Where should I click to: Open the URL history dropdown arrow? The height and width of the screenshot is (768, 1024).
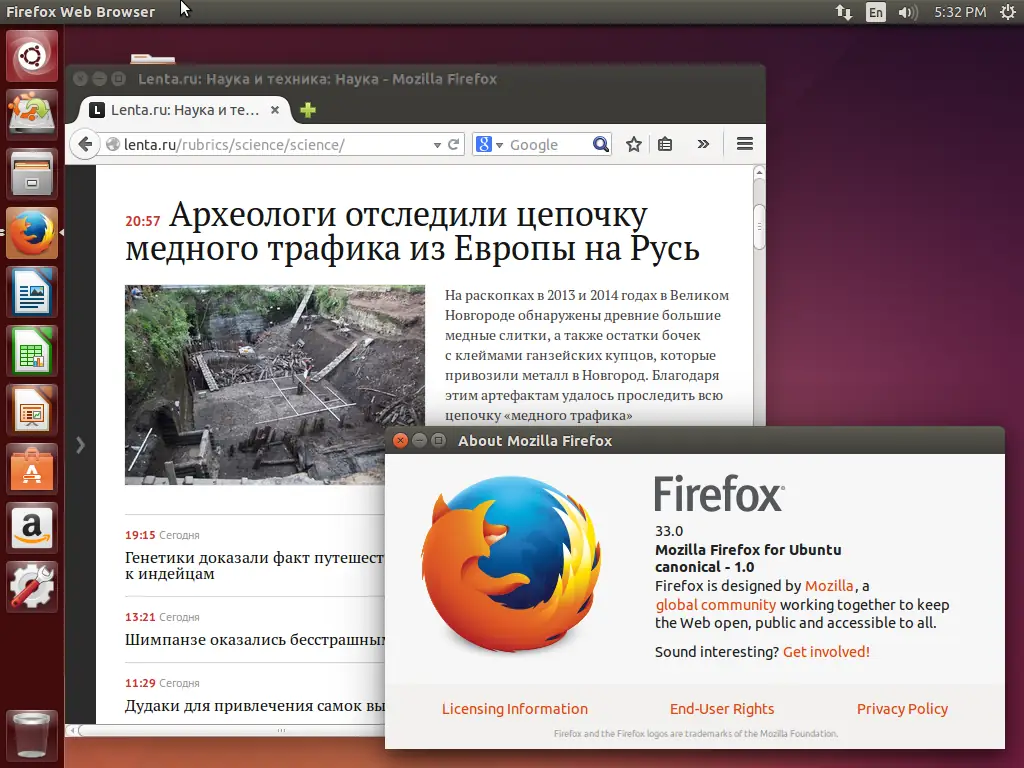(x=437, y=145)
